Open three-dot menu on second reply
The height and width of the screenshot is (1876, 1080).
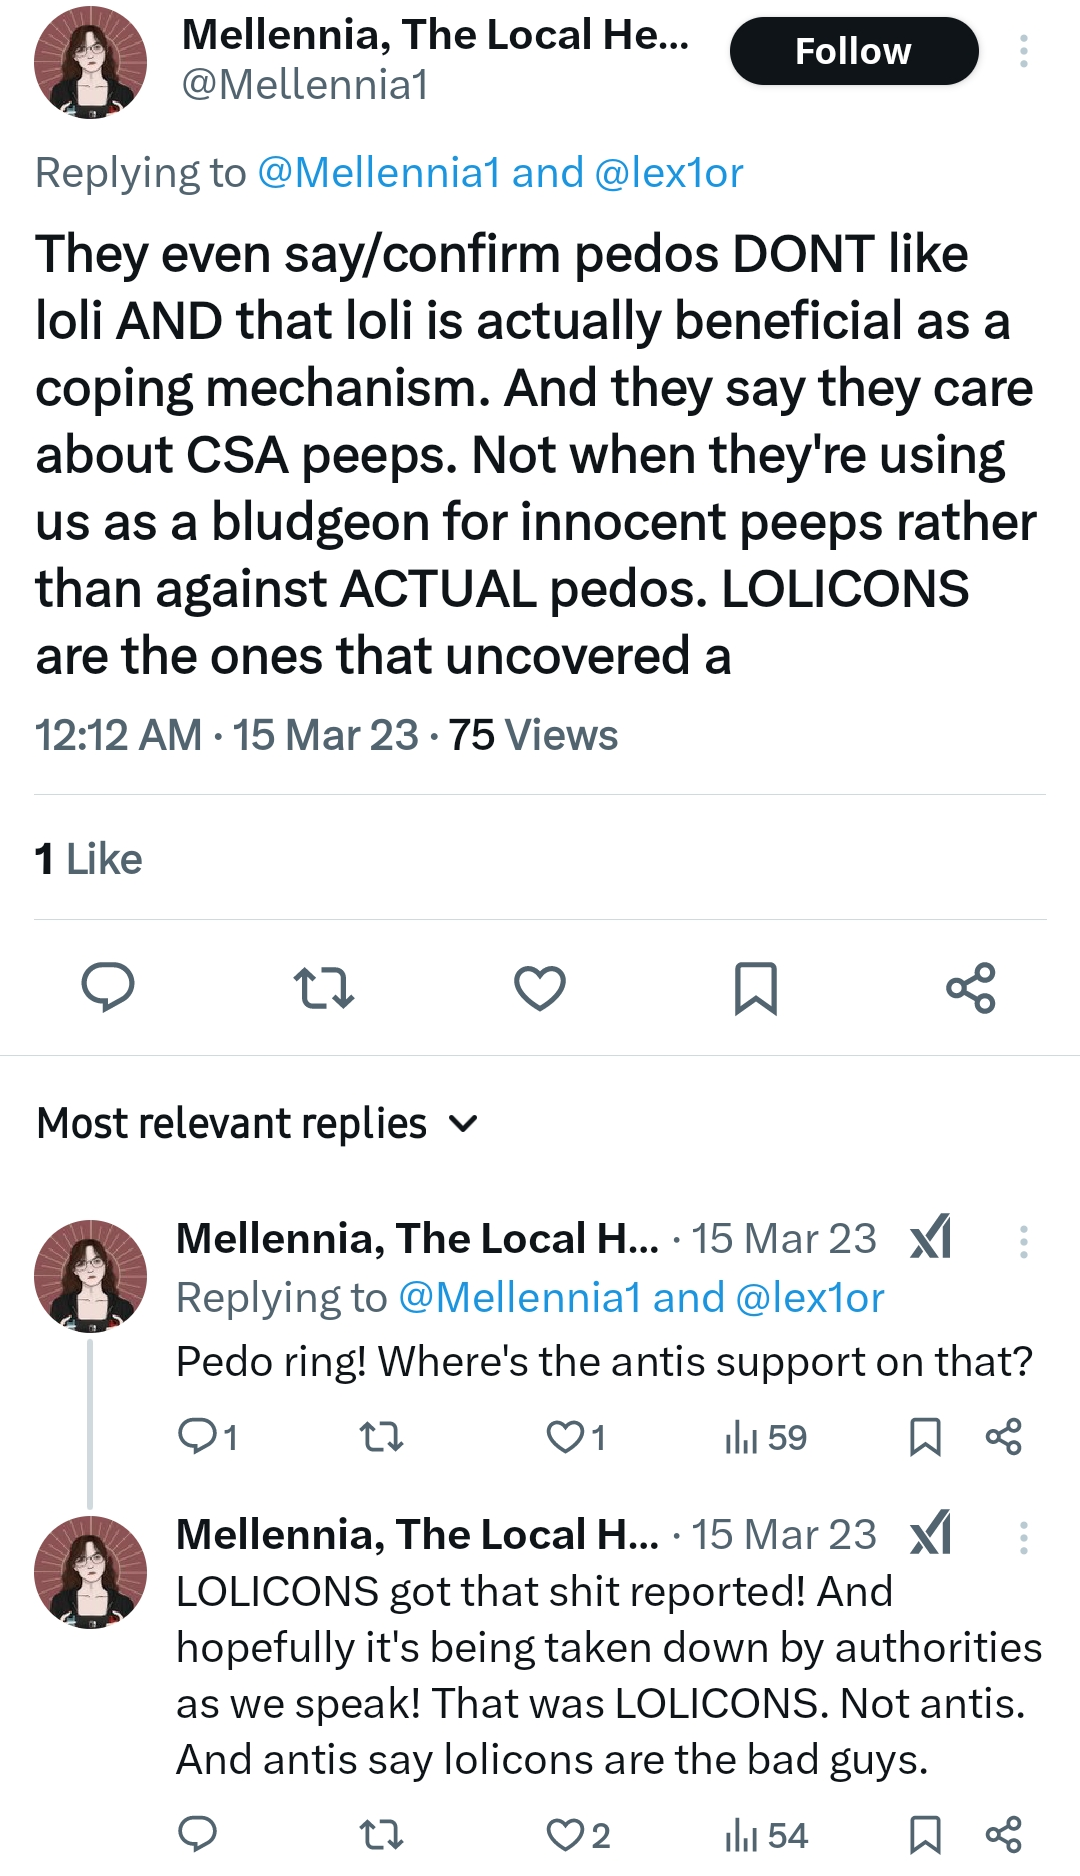(1023, 1537)
